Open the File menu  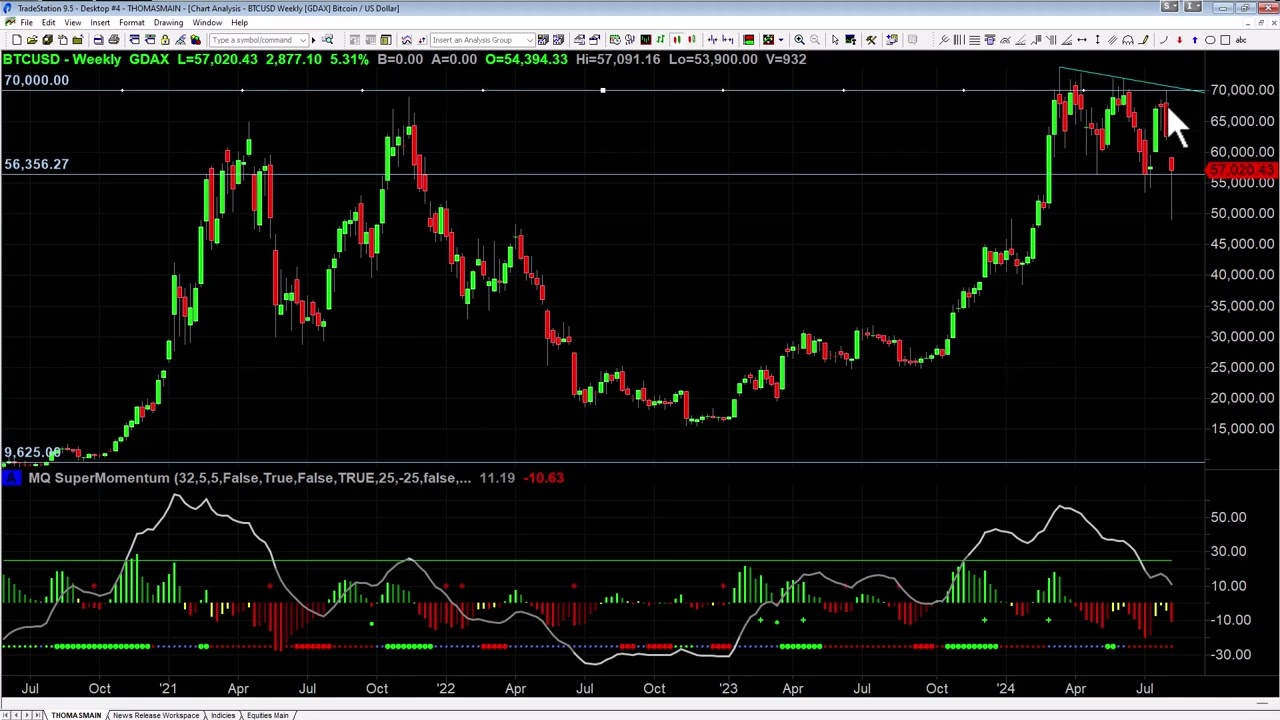pyautogui.click(x=27, y=22)
